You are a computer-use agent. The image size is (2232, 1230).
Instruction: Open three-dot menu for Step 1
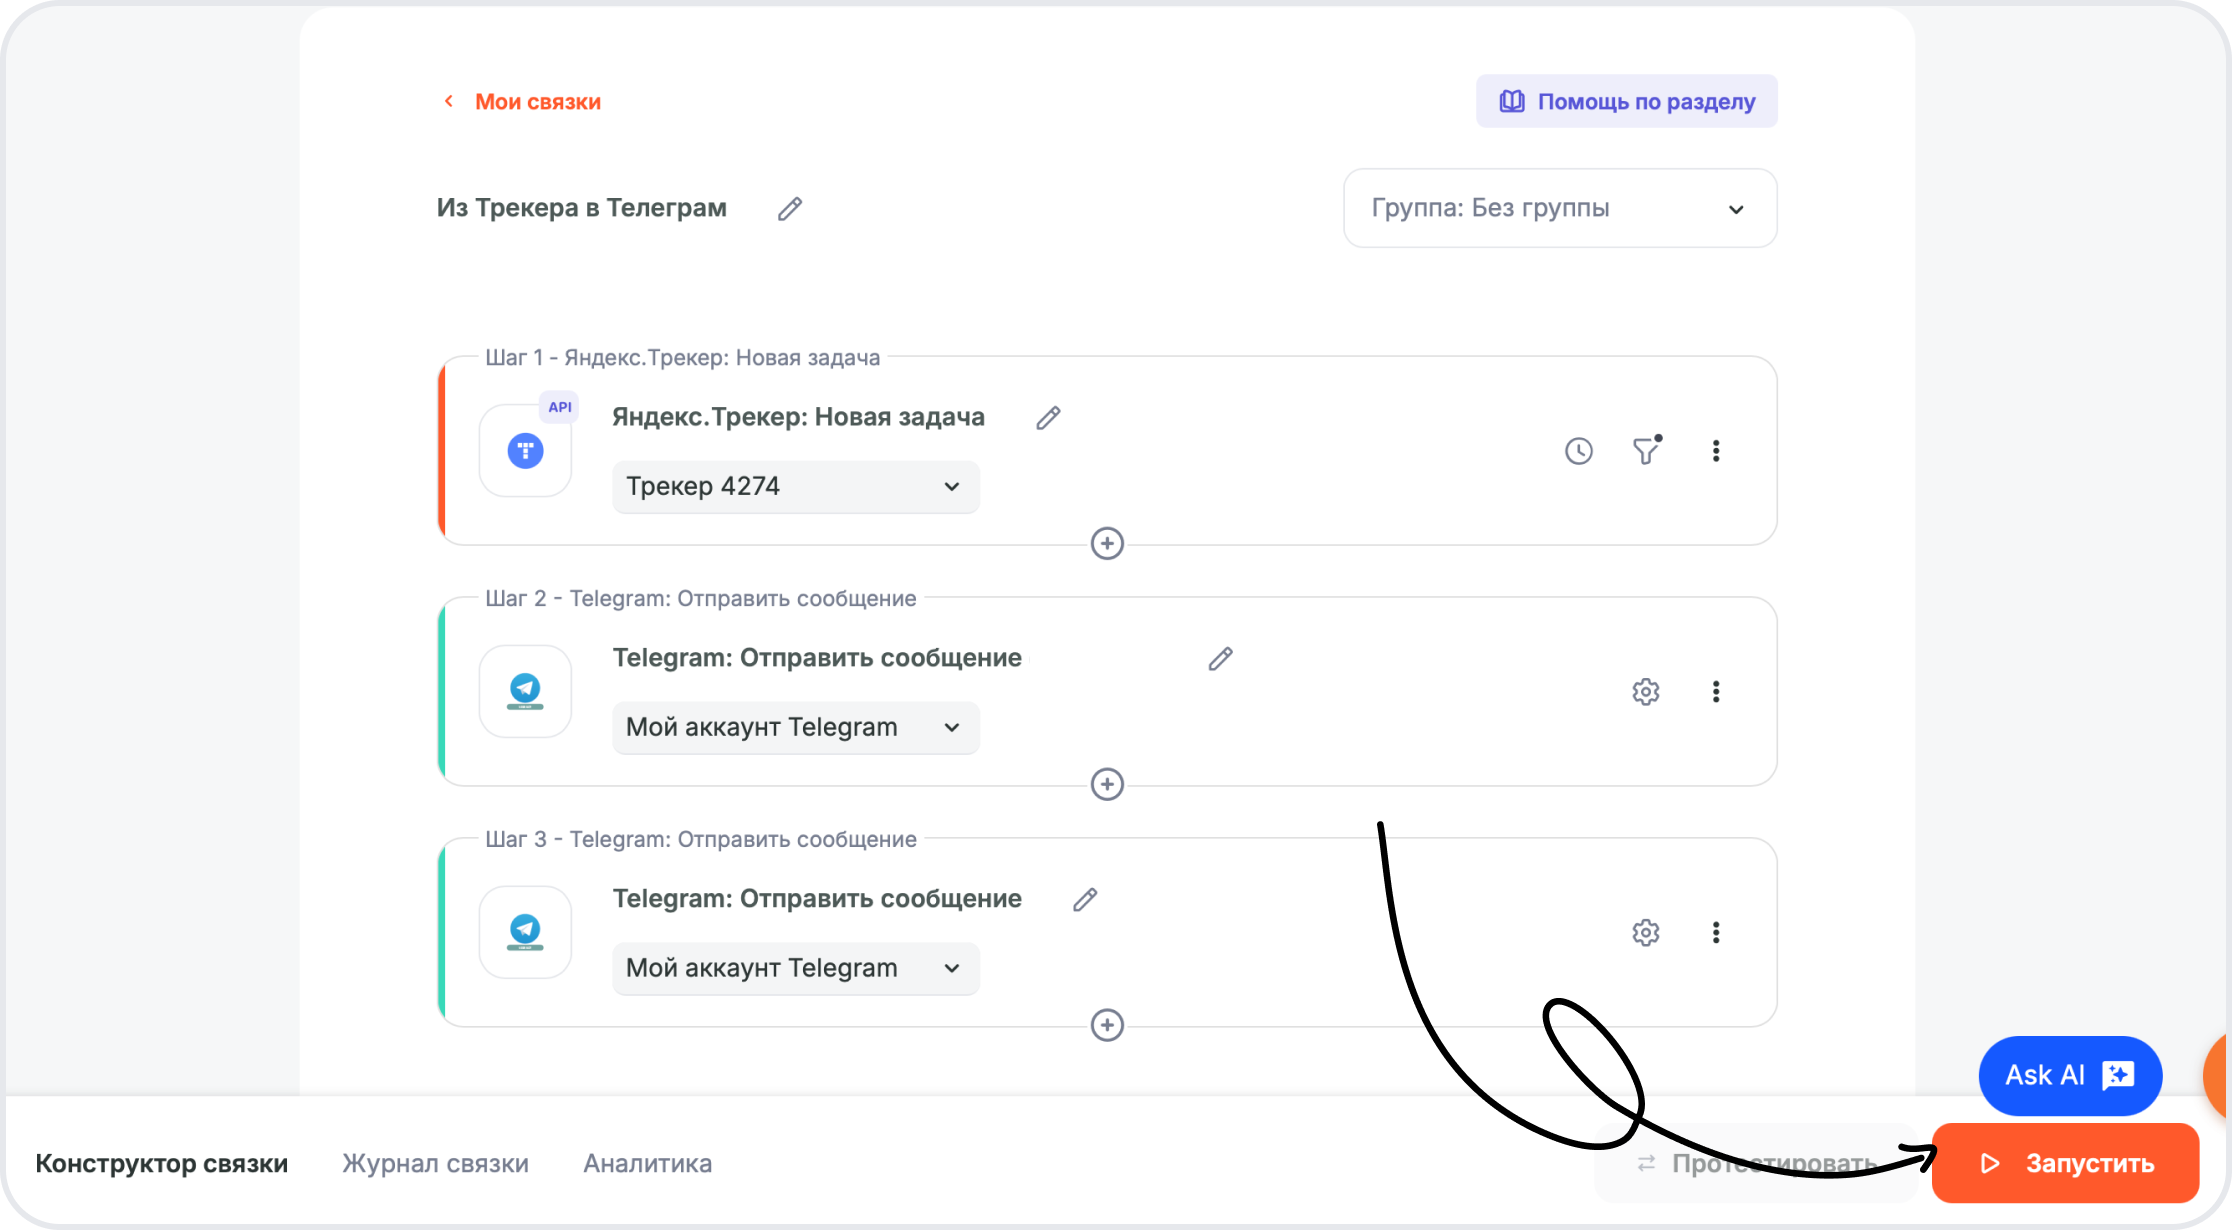tap(1716, 451)
